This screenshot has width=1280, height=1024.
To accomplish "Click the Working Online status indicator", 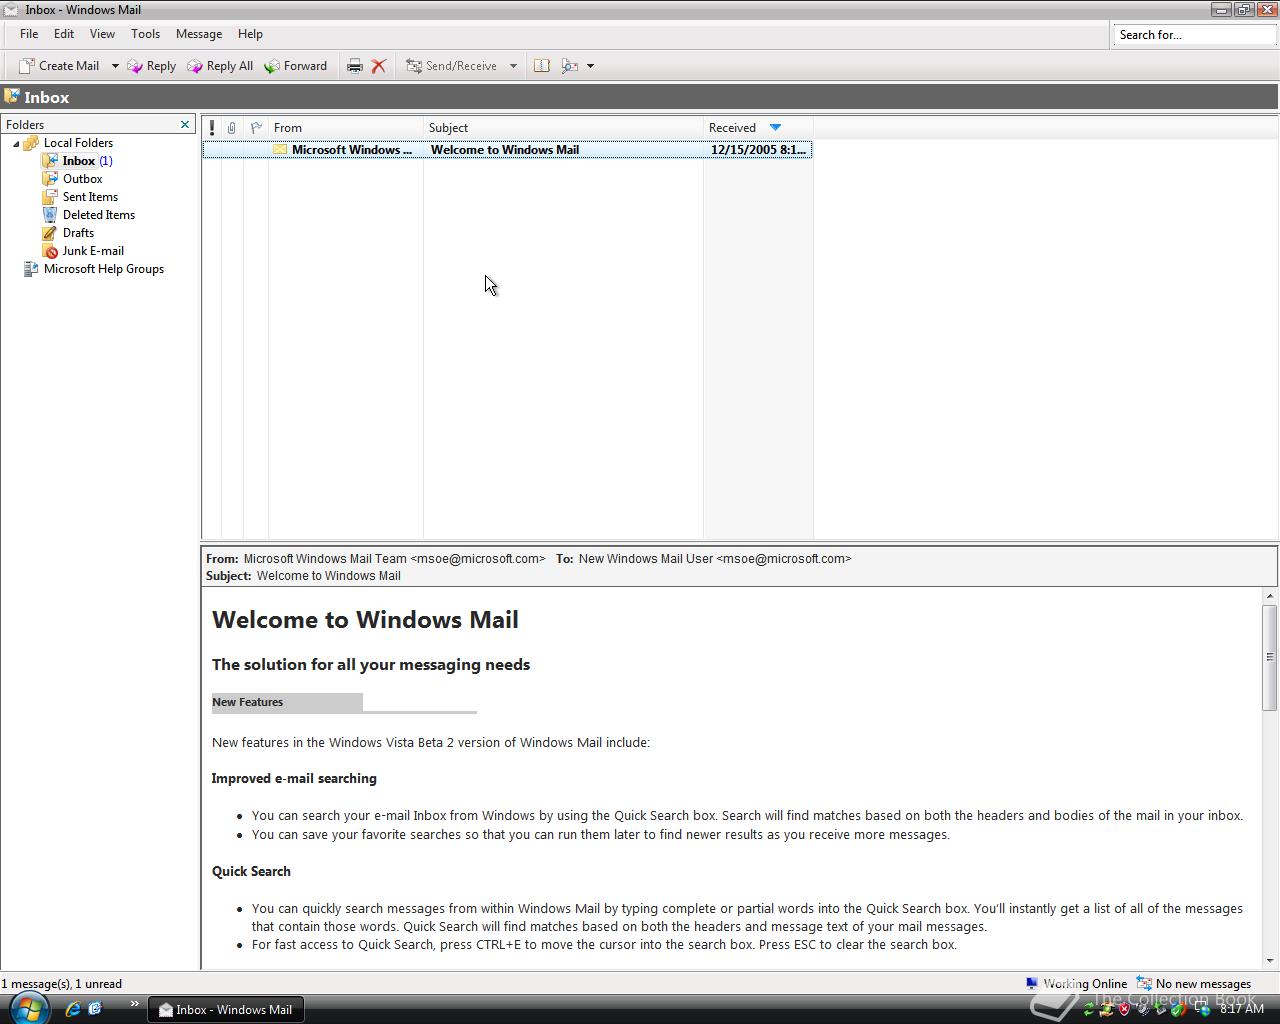I will pyautogui.click(x=1076, y=984).
